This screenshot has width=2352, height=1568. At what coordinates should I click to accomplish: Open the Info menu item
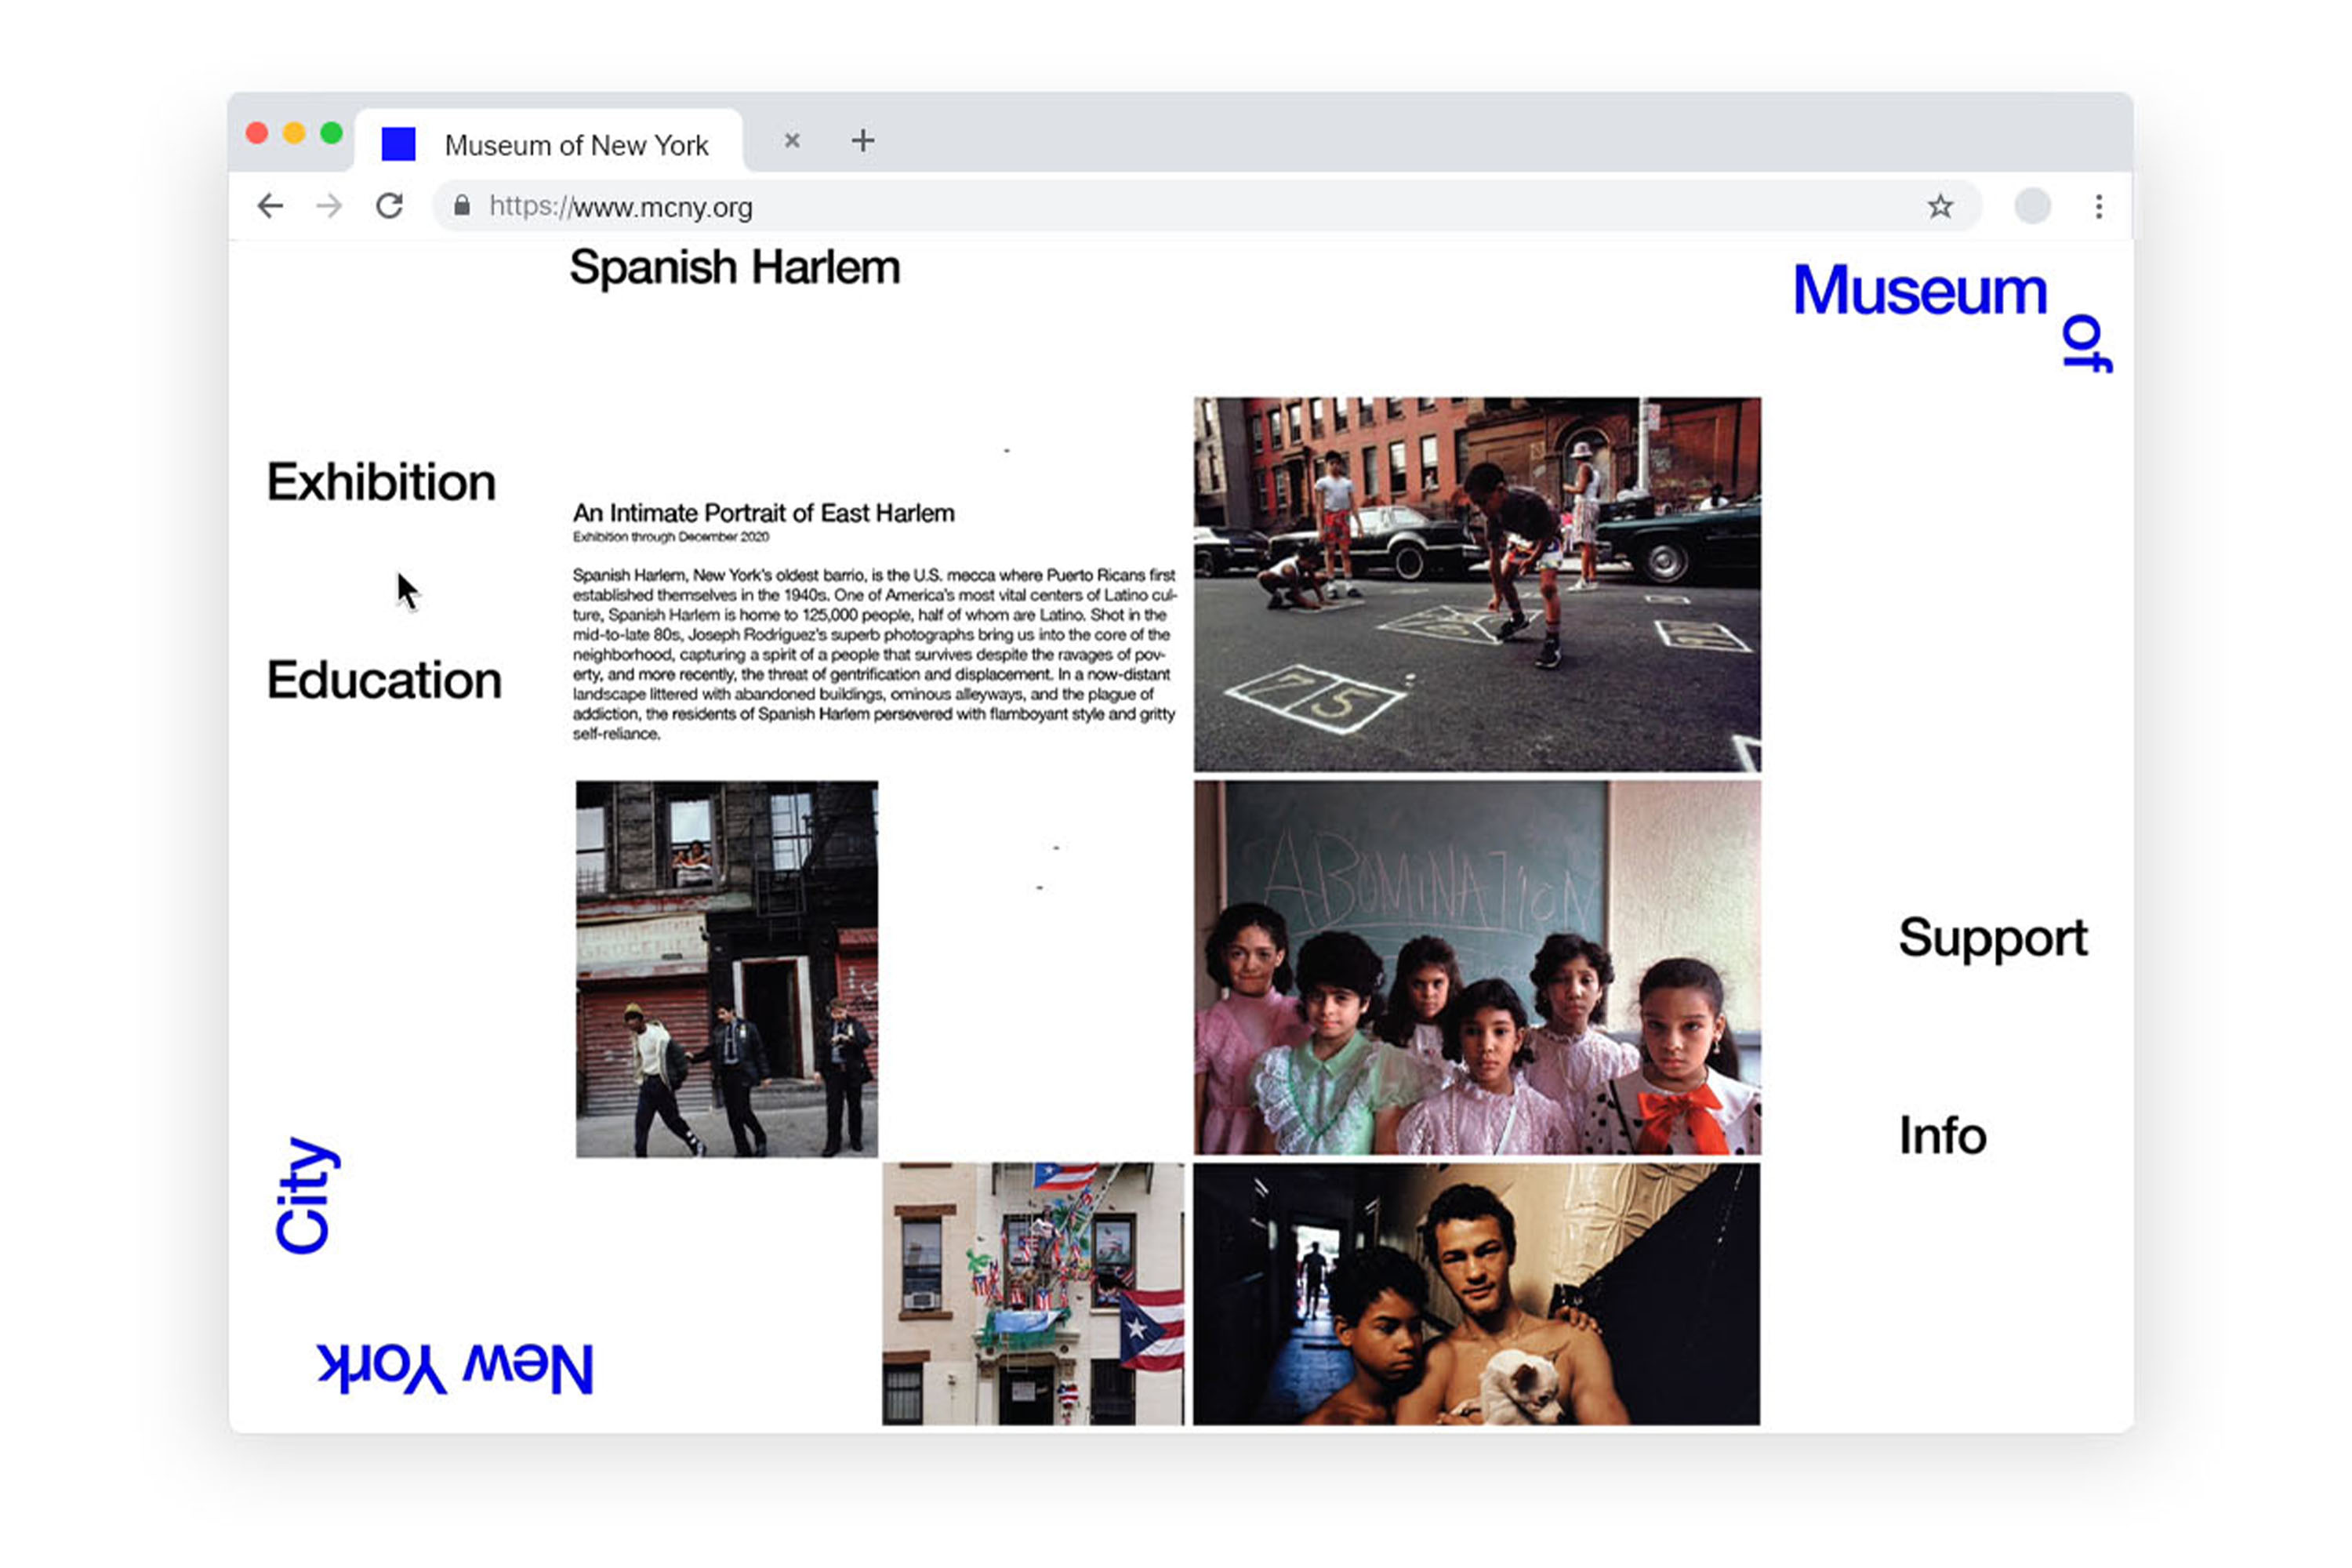(1942, 1137)
